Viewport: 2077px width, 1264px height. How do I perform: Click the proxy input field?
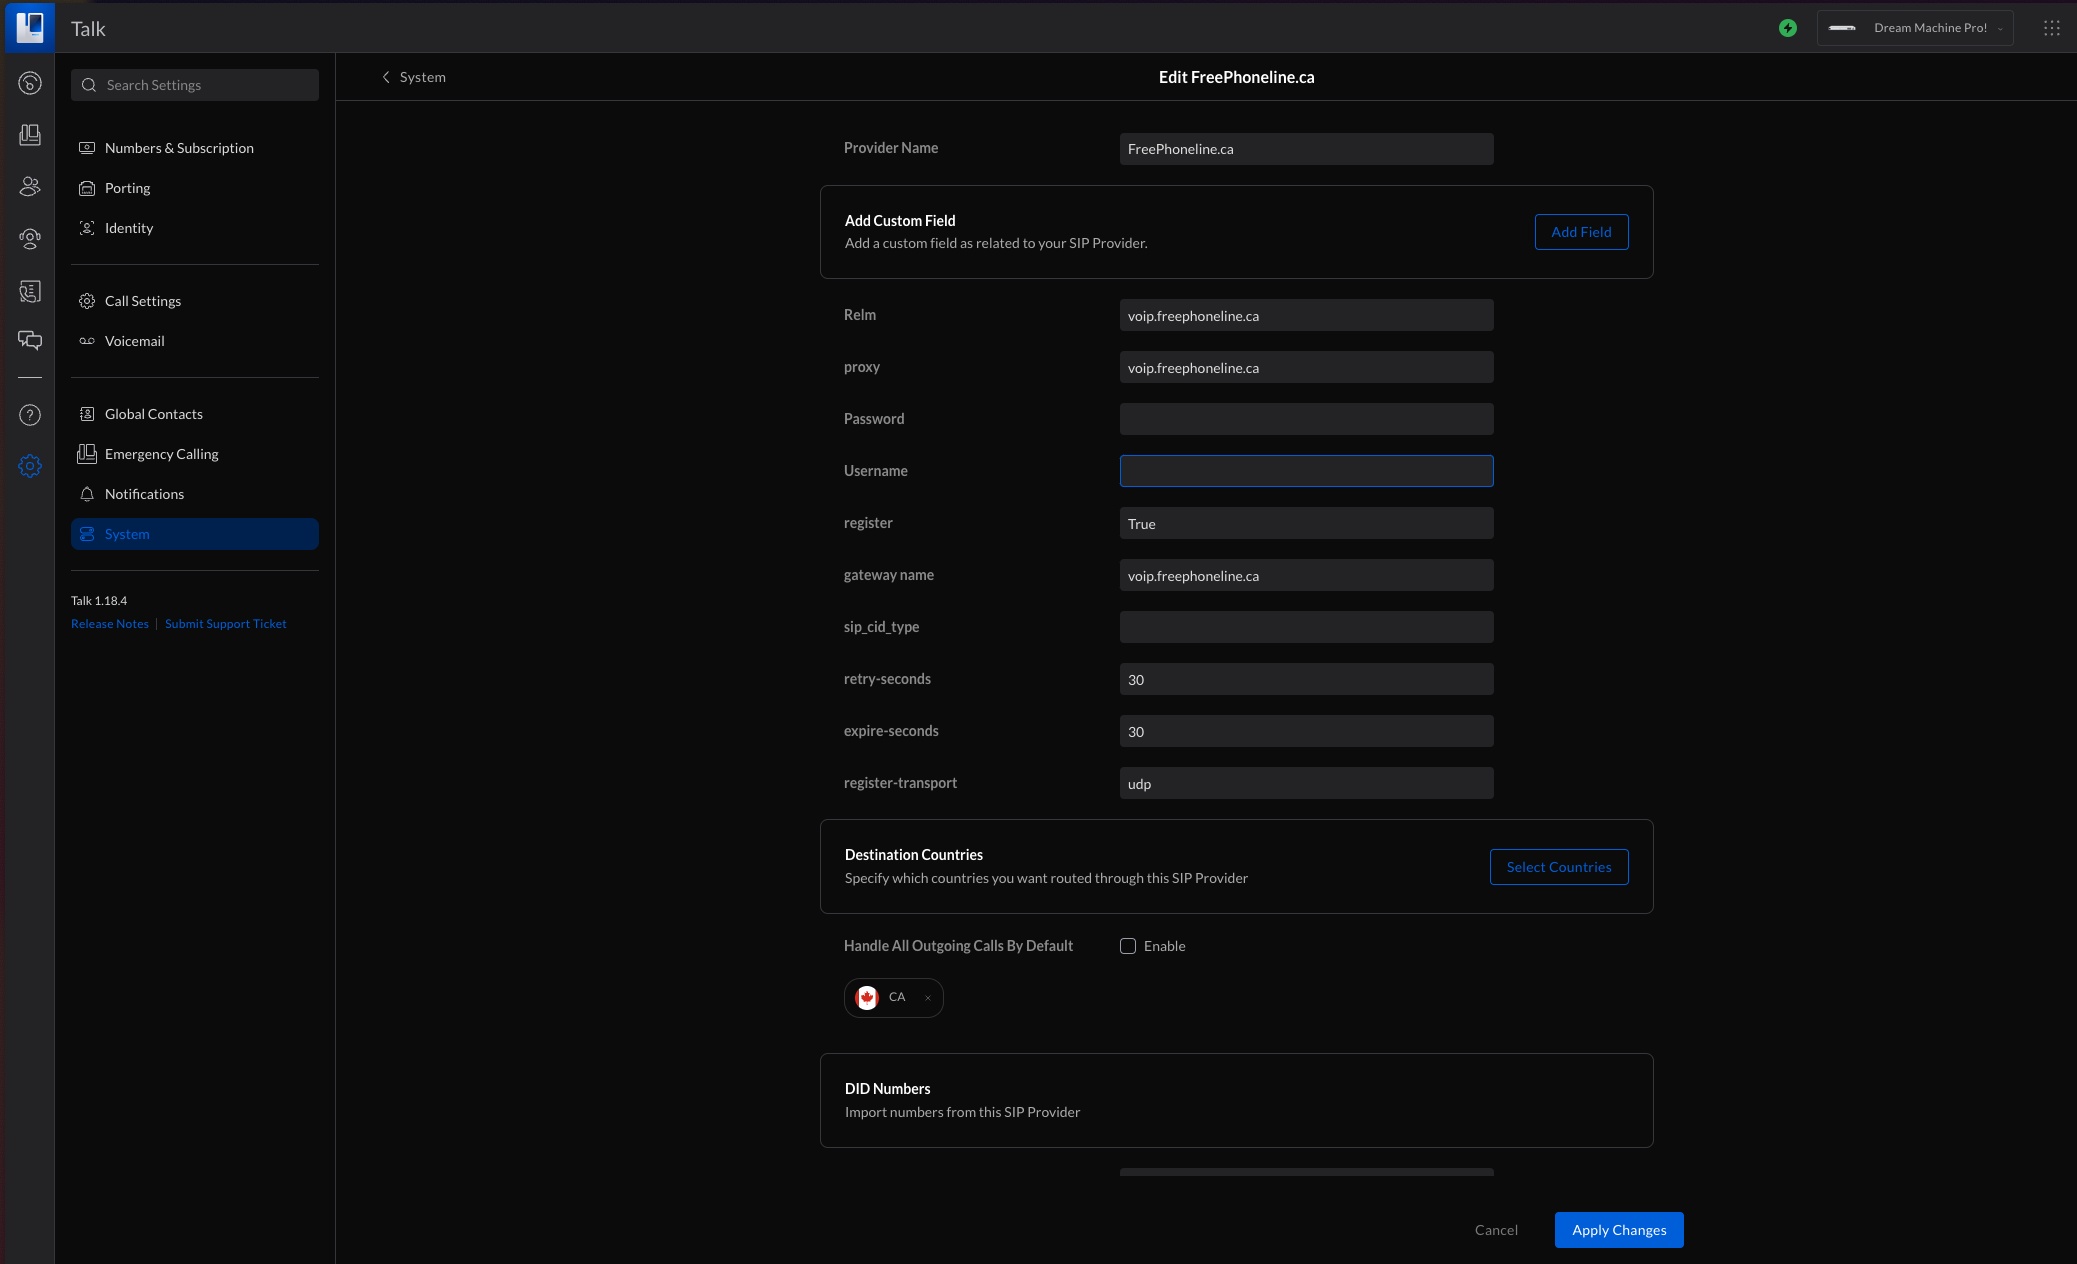tap(1307, 367)
